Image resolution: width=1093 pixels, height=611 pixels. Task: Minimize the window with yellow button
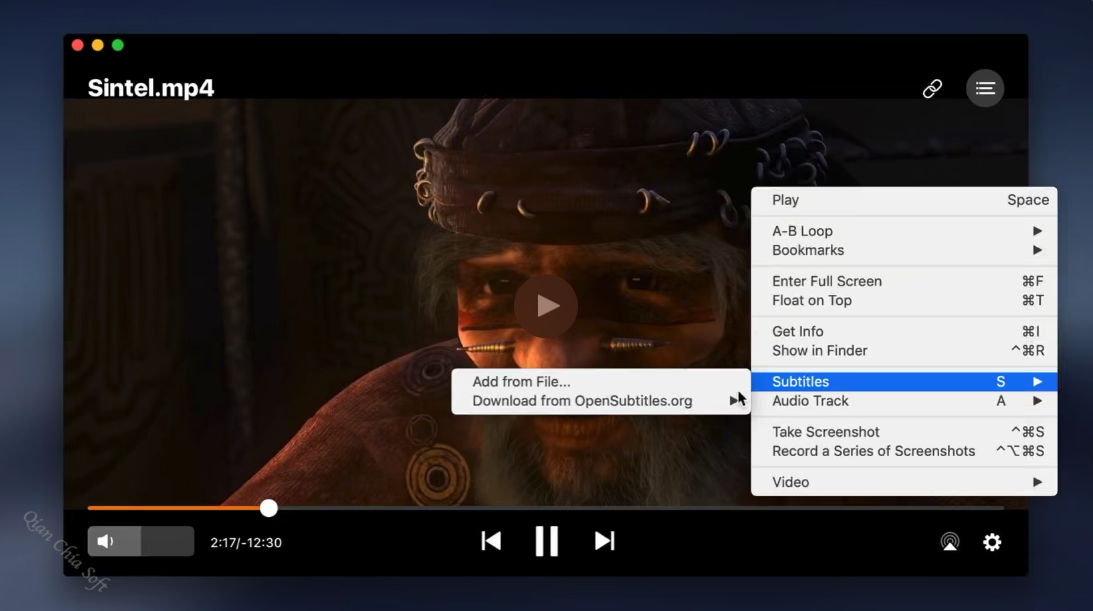point(98,45)
